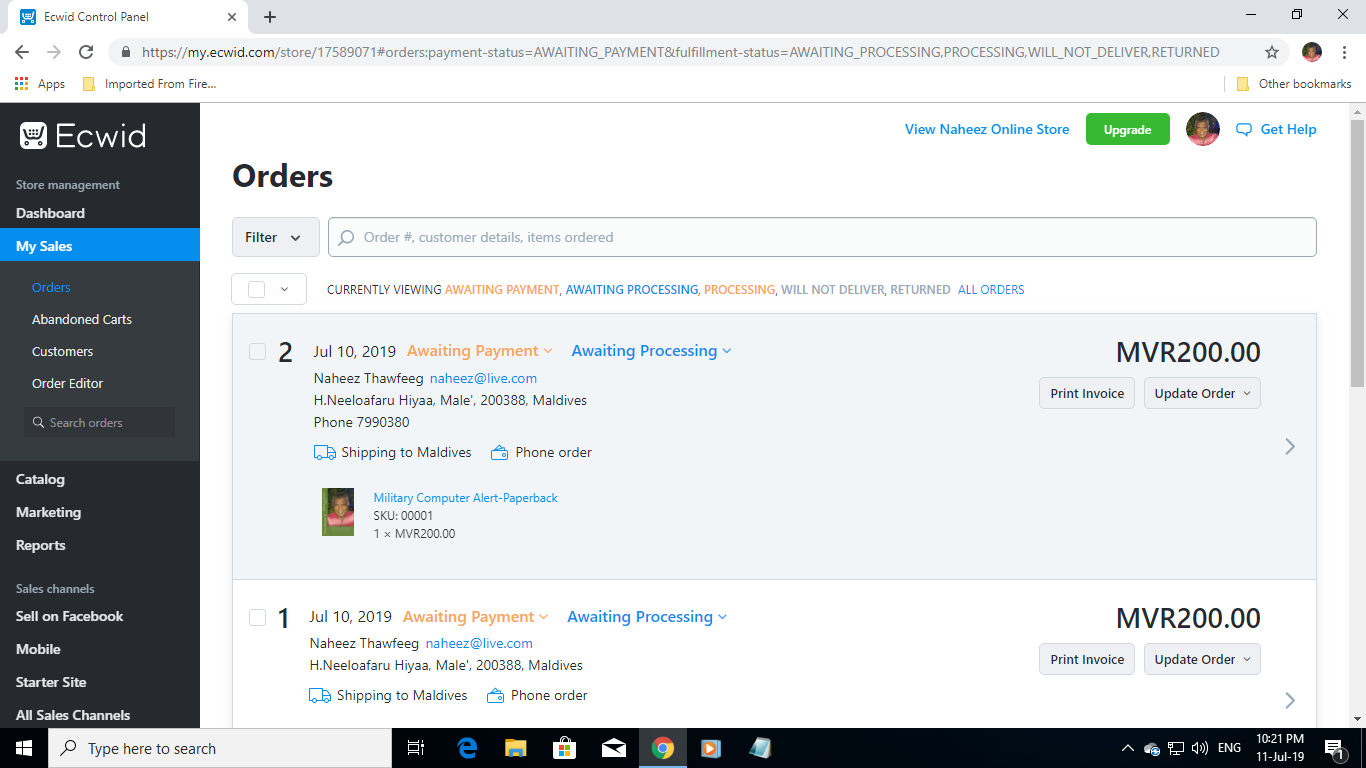1366x768 pixels.
Task: Click the search magnifier icon in orders field
Action: point(346,237)
